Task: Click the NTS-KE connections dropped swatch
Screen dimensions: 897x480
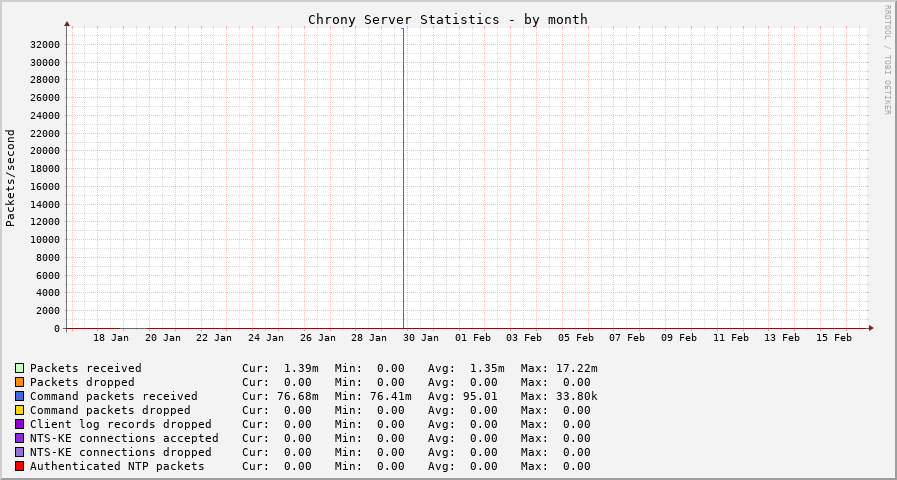Action: (x=19, y=453)
